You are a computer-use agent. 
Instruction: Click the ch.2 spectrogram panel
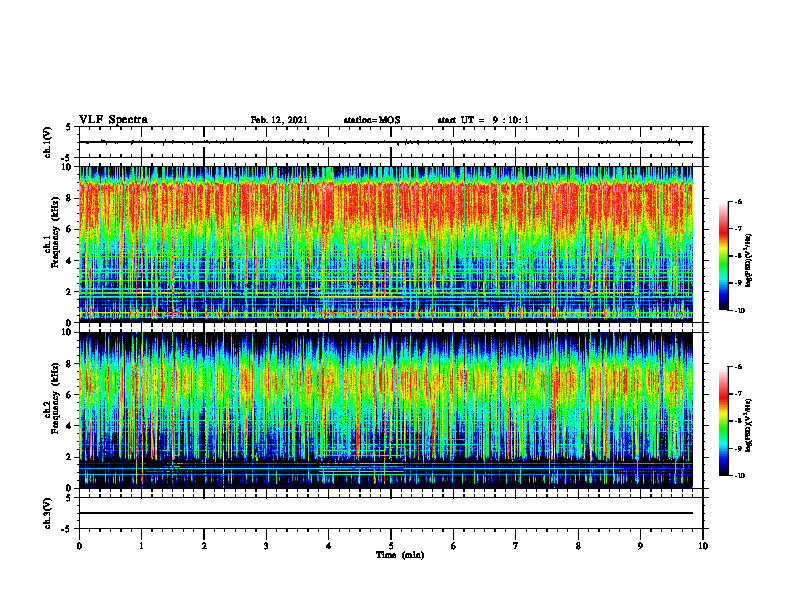386,410
